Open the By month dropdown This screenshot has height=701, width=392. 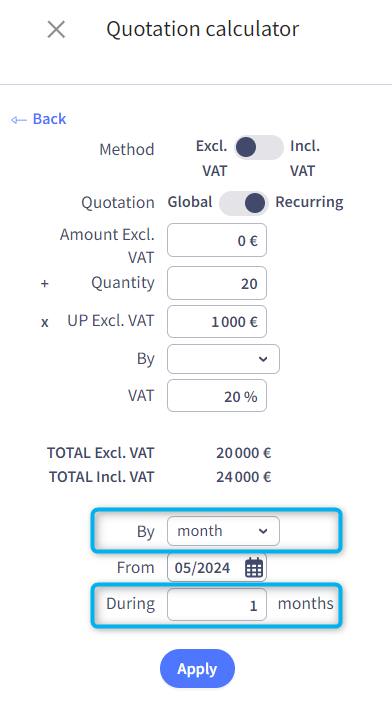223,531
